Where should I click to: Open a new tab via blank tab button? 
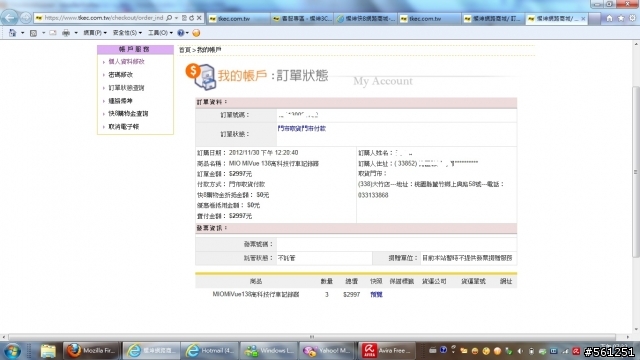[594, 19]
